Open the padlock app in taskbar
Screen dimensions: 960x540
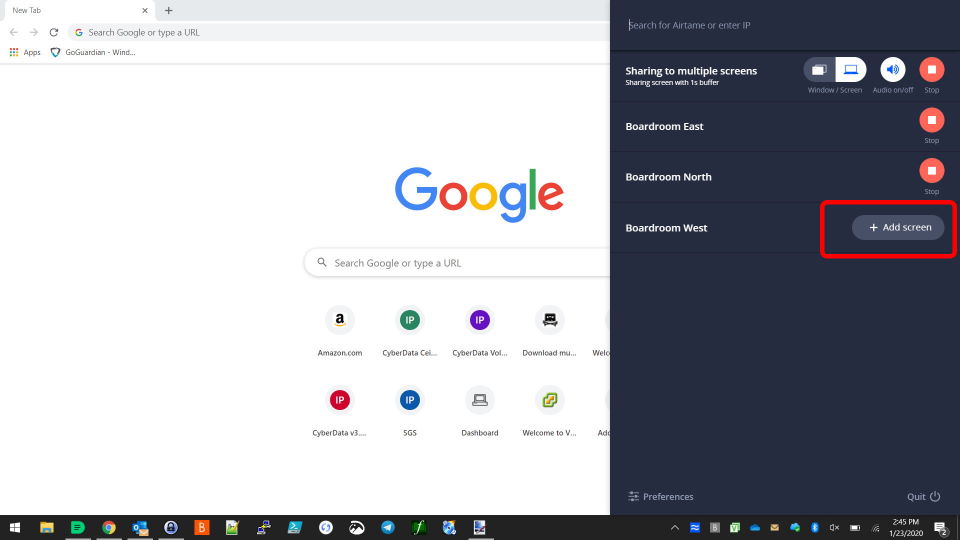171,528
